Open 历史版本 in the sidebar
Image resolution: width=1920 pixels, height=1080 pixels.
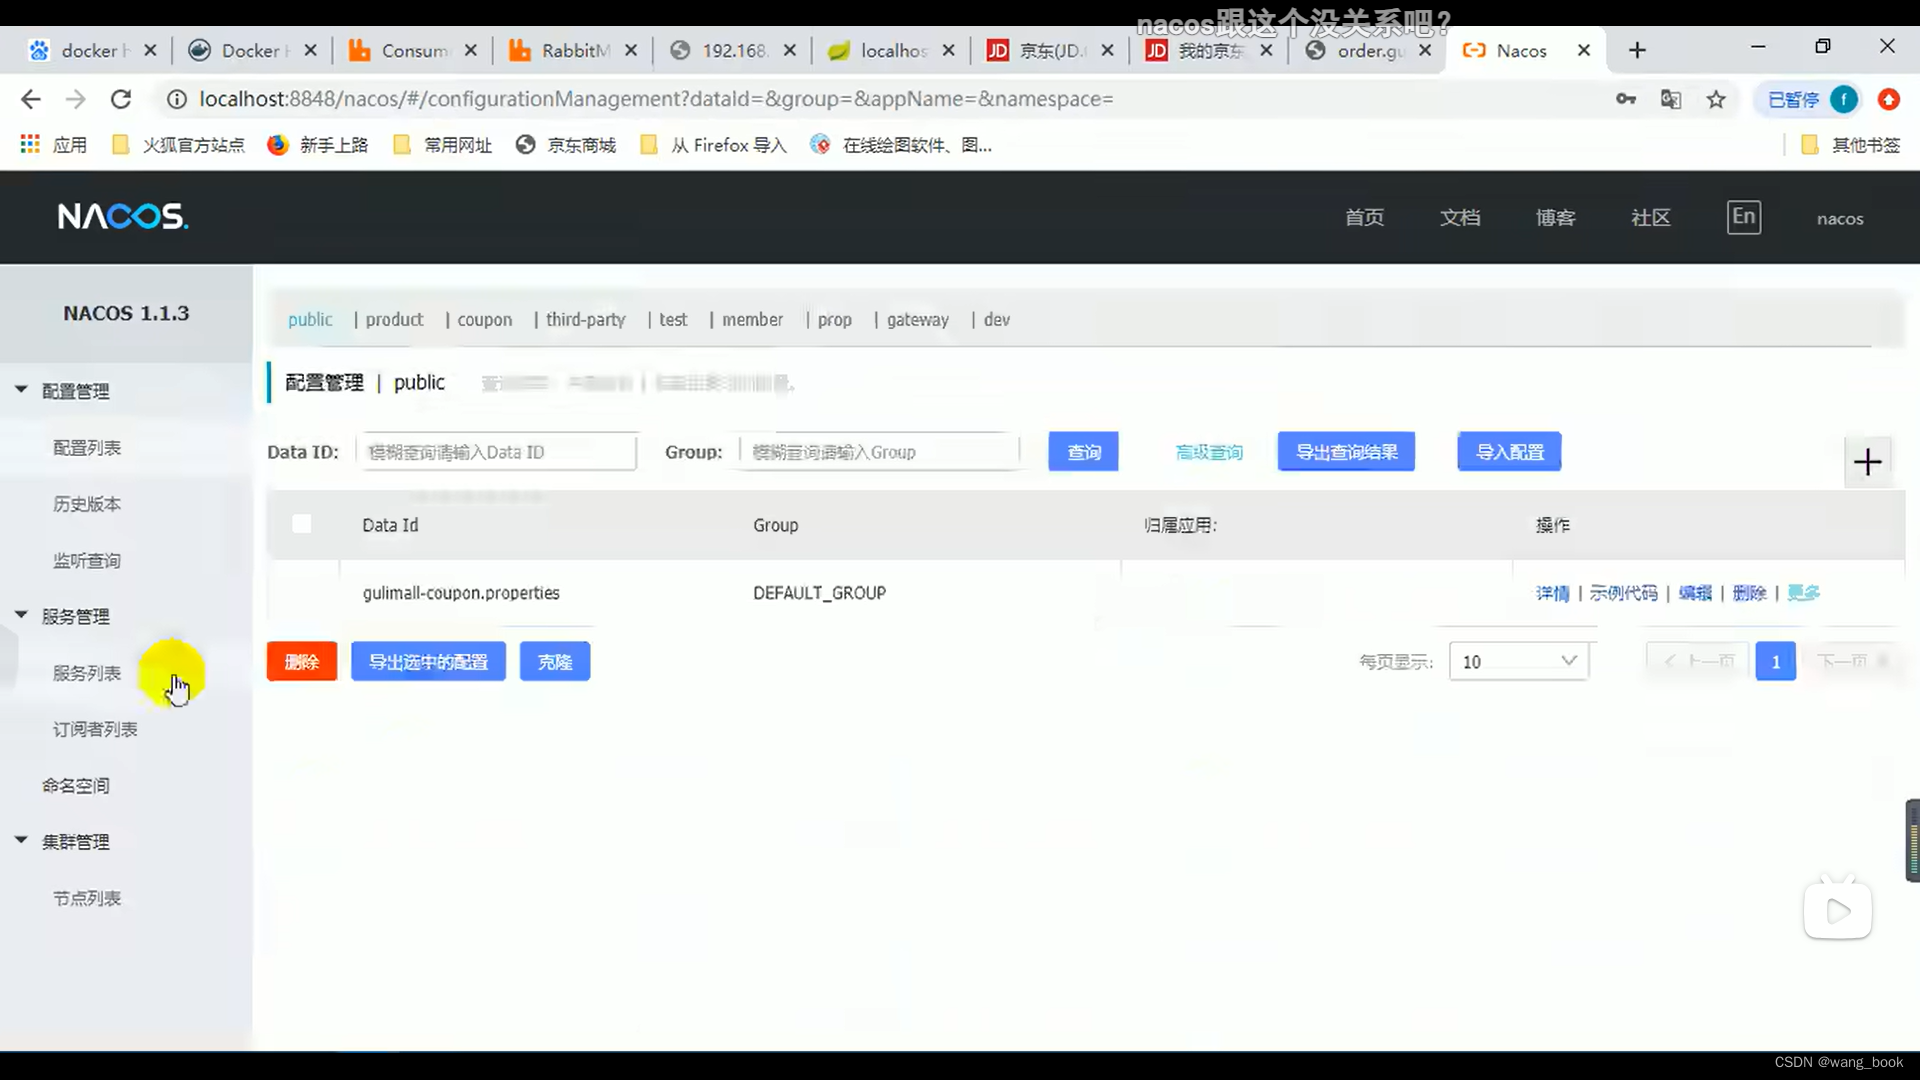coord(87,504)
